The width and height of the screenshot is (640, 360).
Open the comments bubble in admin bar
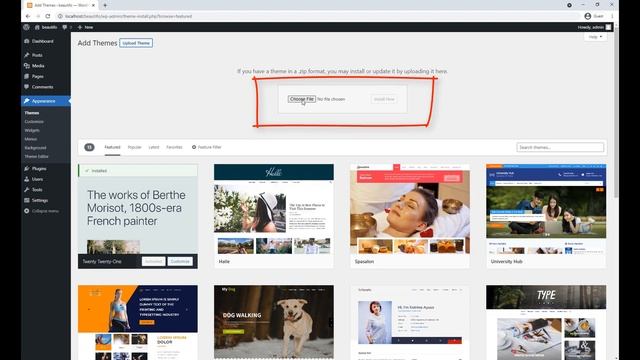point(64,27)
